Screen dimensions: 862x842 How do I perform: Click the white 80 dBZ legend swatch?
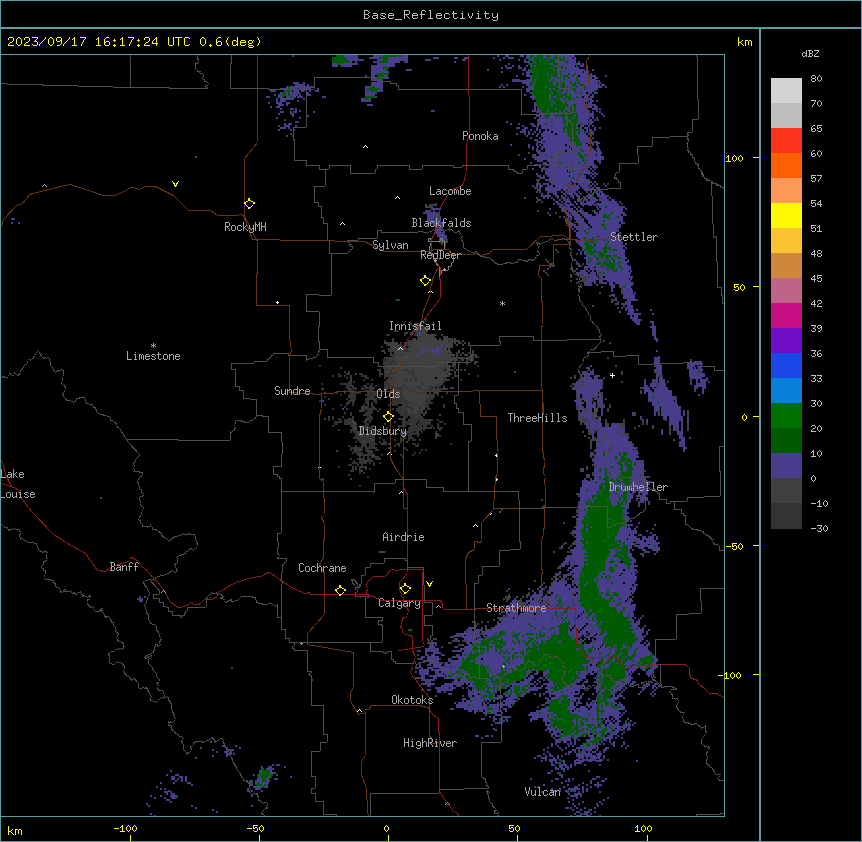pos(786,91)
